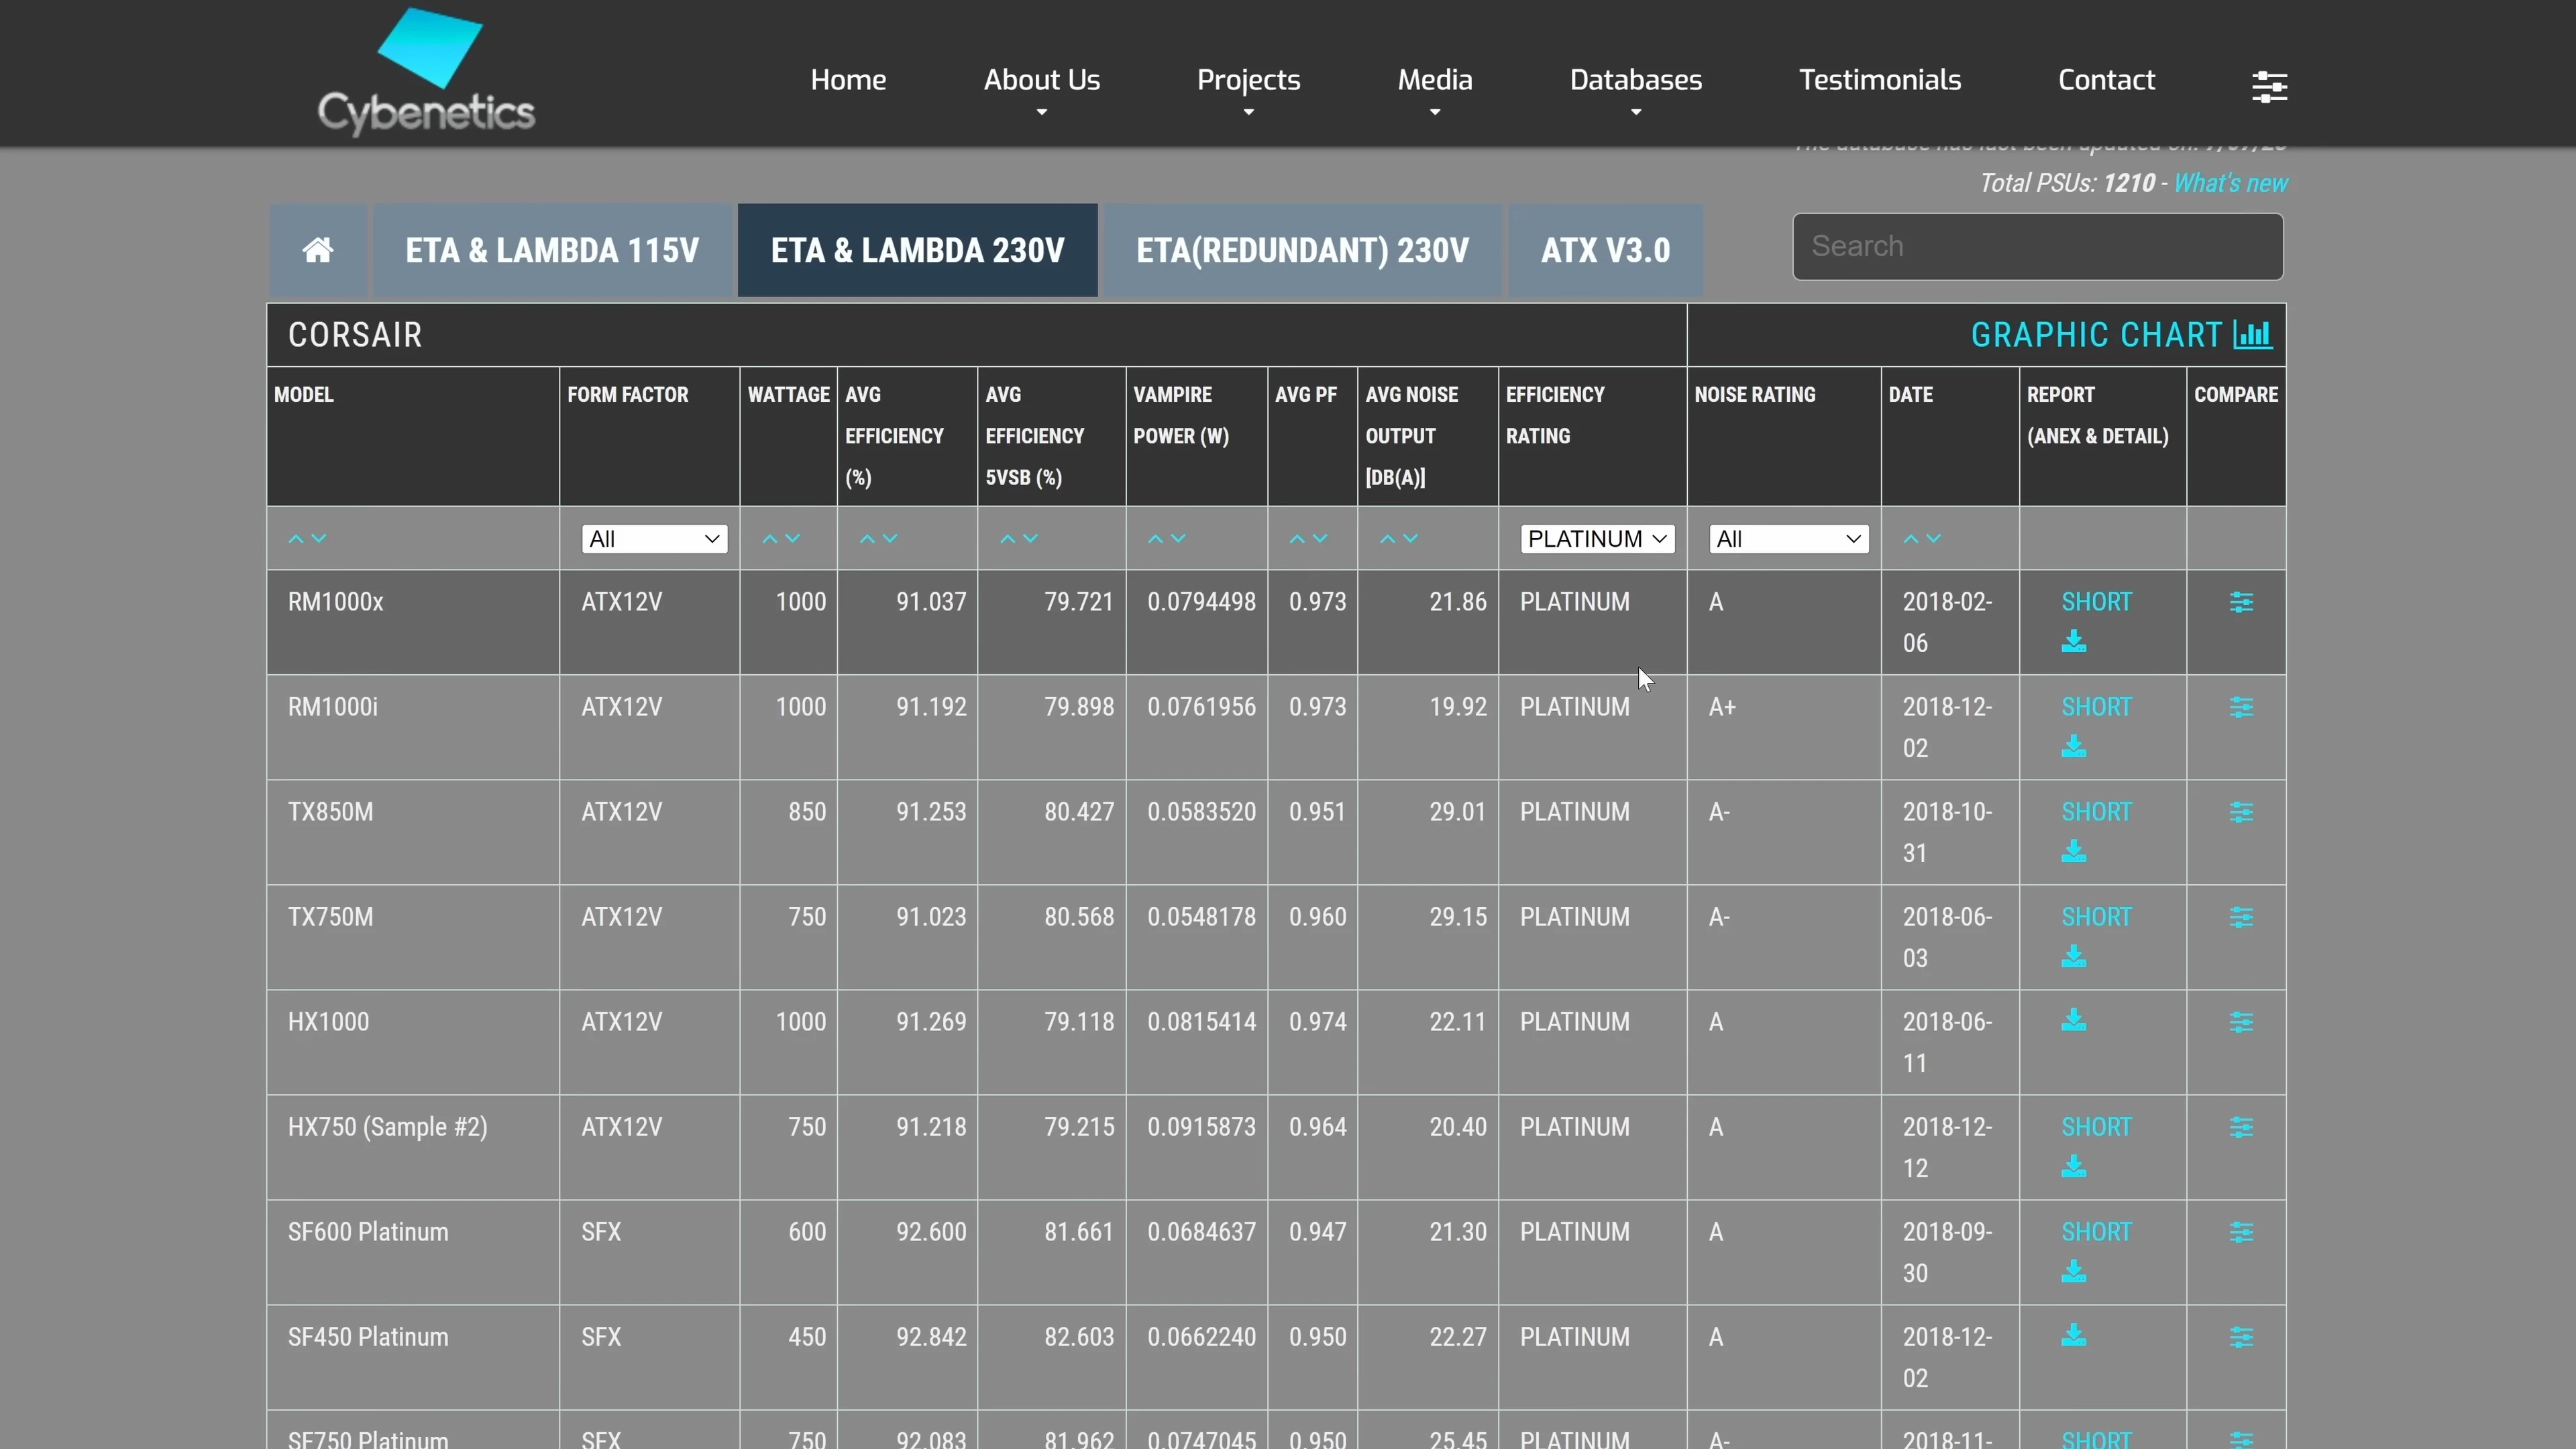Sort Wattage column ascending
The height and width of the screenshot is (1449, 2576).
pyautogui.click(x=770, y=539)
